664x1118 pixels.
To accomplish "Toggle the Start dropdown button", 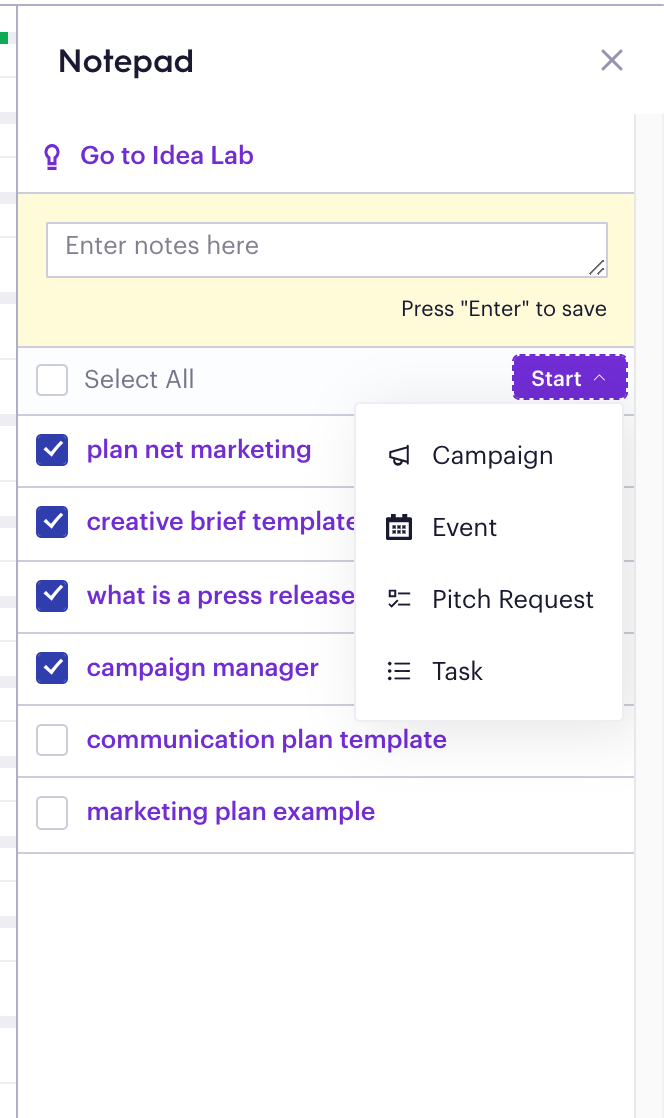I will (570, 378).
